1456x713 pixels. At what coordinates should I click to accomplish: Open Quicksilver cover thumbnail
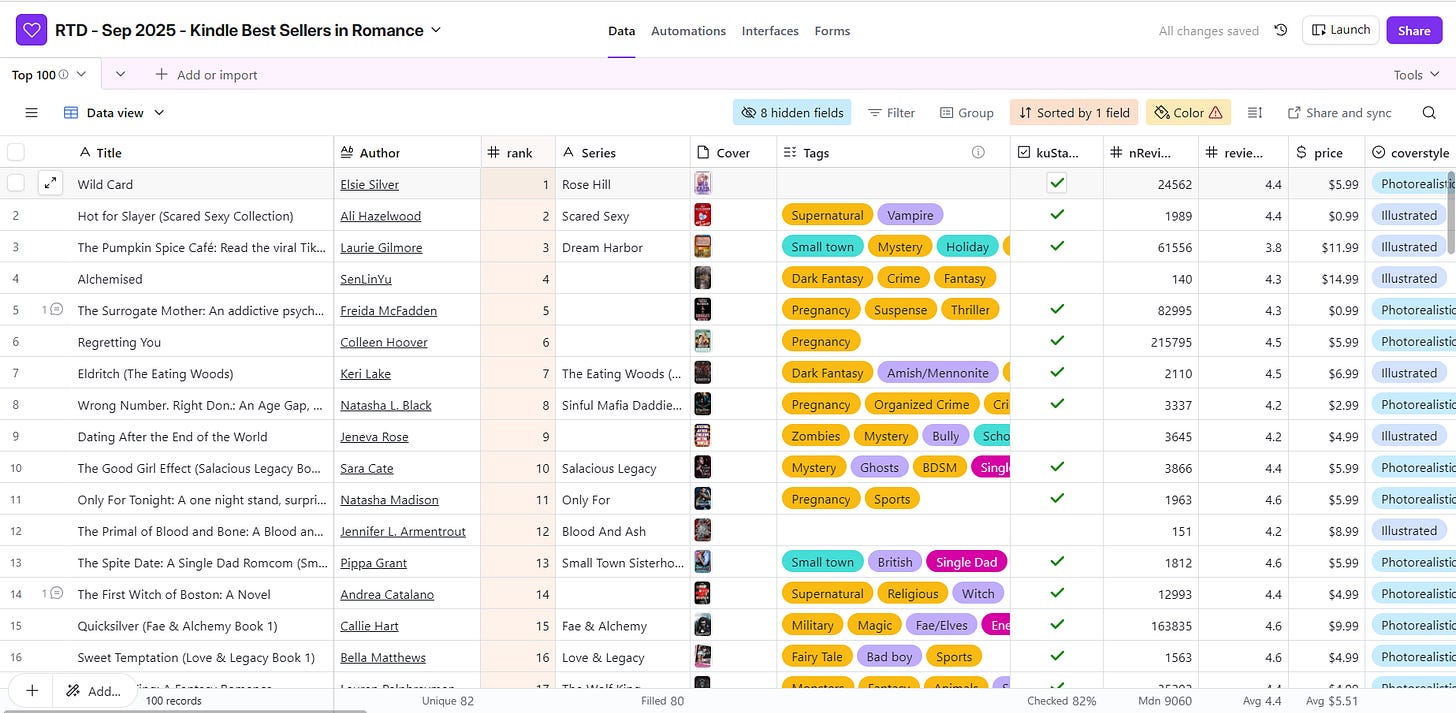point(703,625)
